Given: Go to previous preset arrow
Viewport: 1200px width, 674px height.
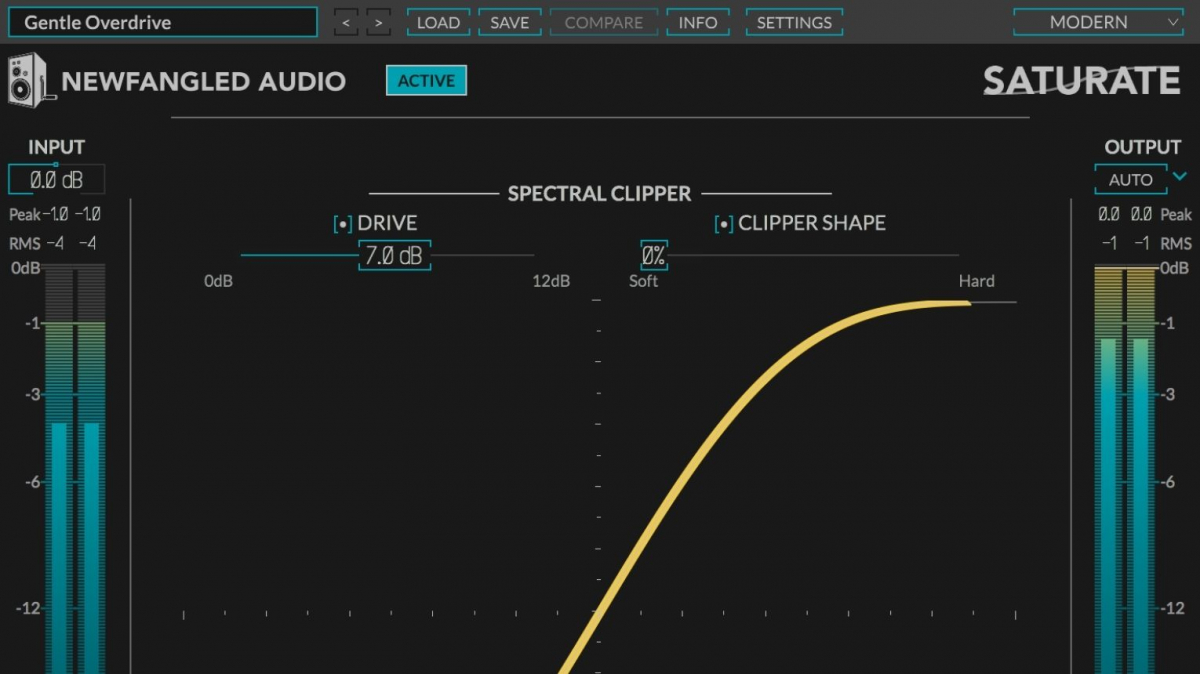Looking at the screenshot, I should (x=346, y=22).
